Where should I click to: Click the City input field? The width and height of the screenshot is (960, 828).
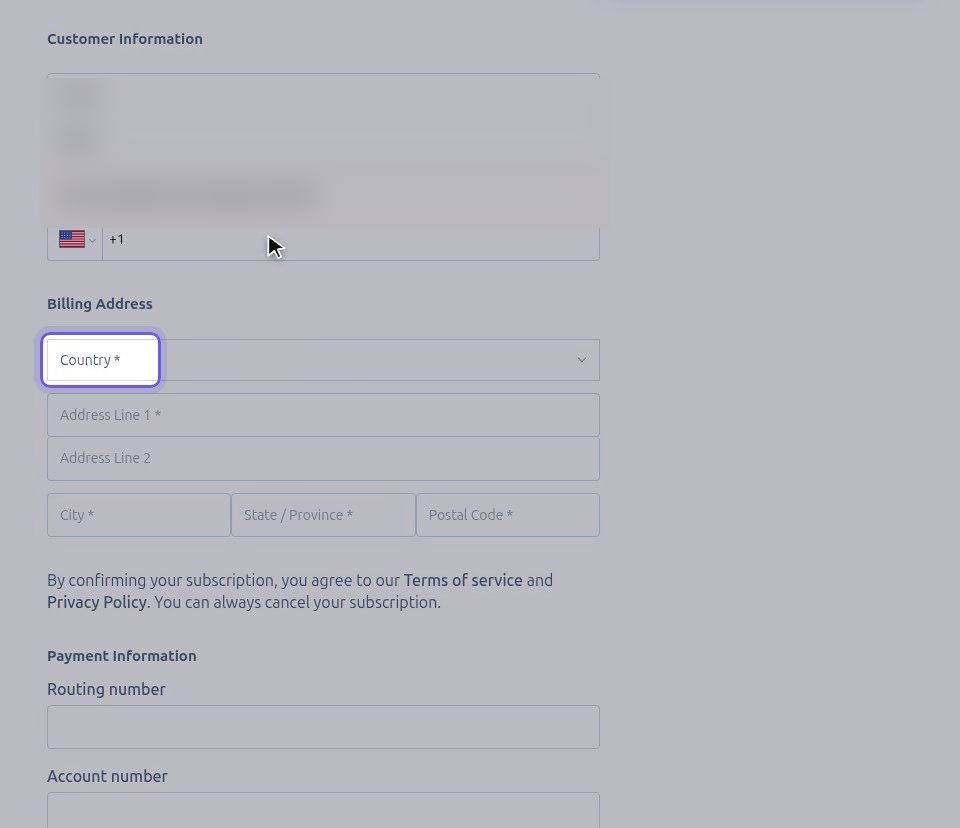click(x=139, y=515)
